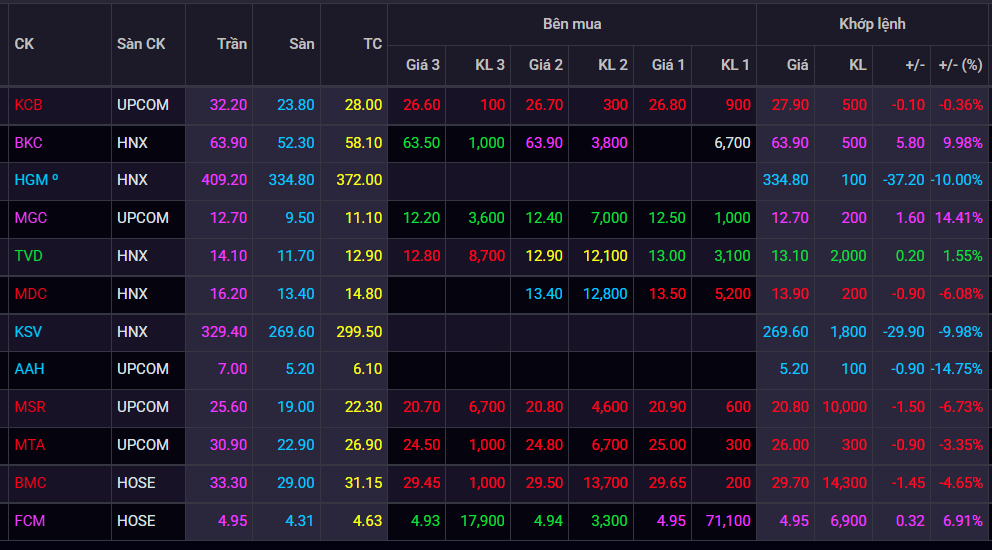
Task: Sort by the +/- (%) column header
Action: click(x=960, y=65)
